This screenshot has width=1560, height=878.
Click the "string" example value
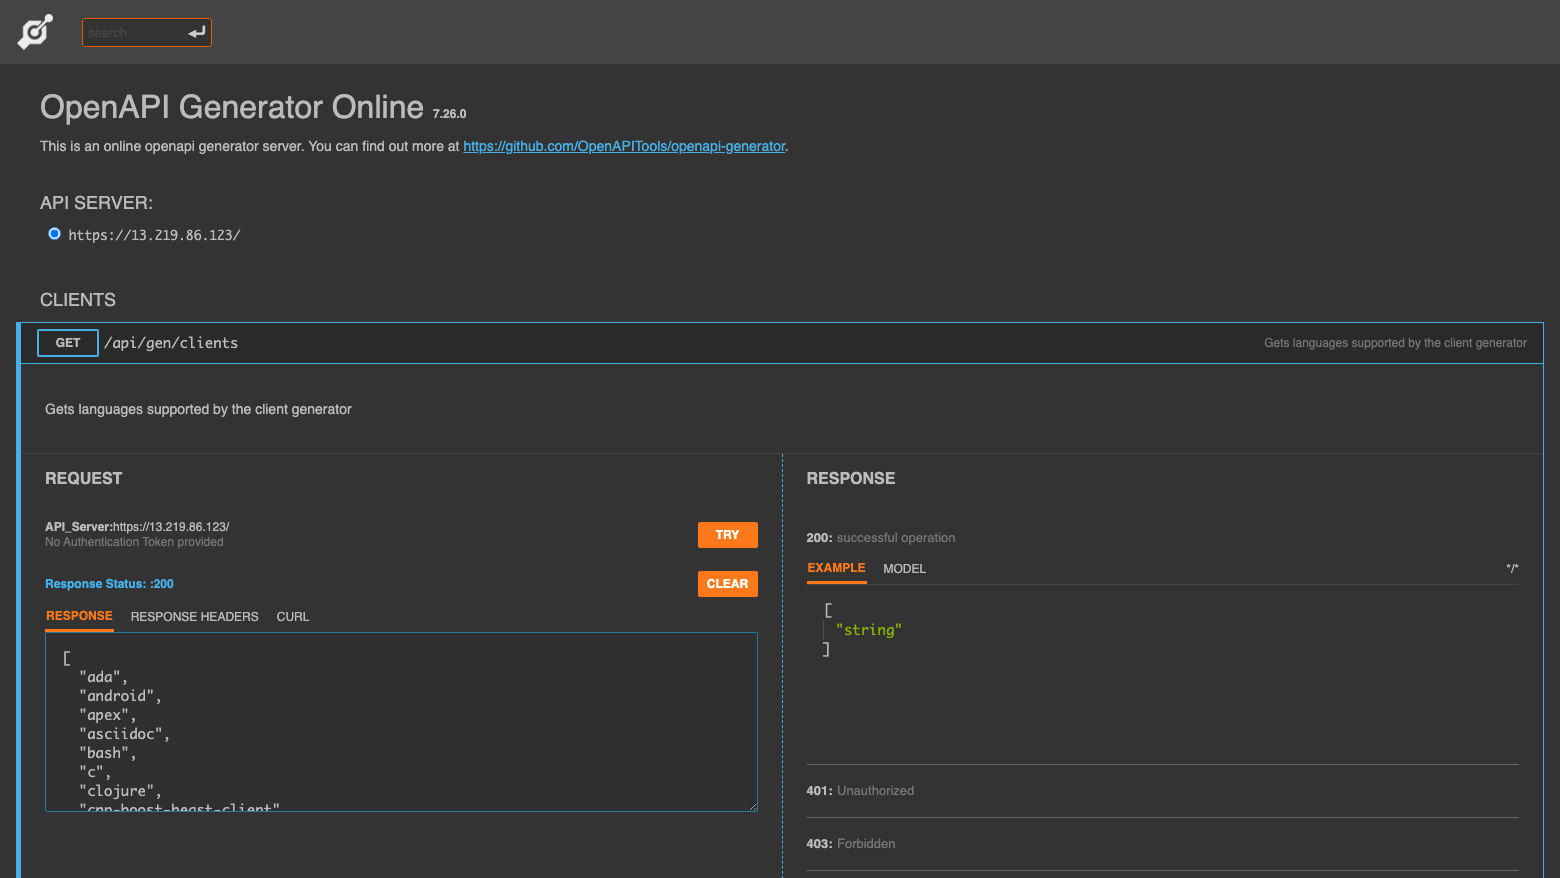(869, 630)
